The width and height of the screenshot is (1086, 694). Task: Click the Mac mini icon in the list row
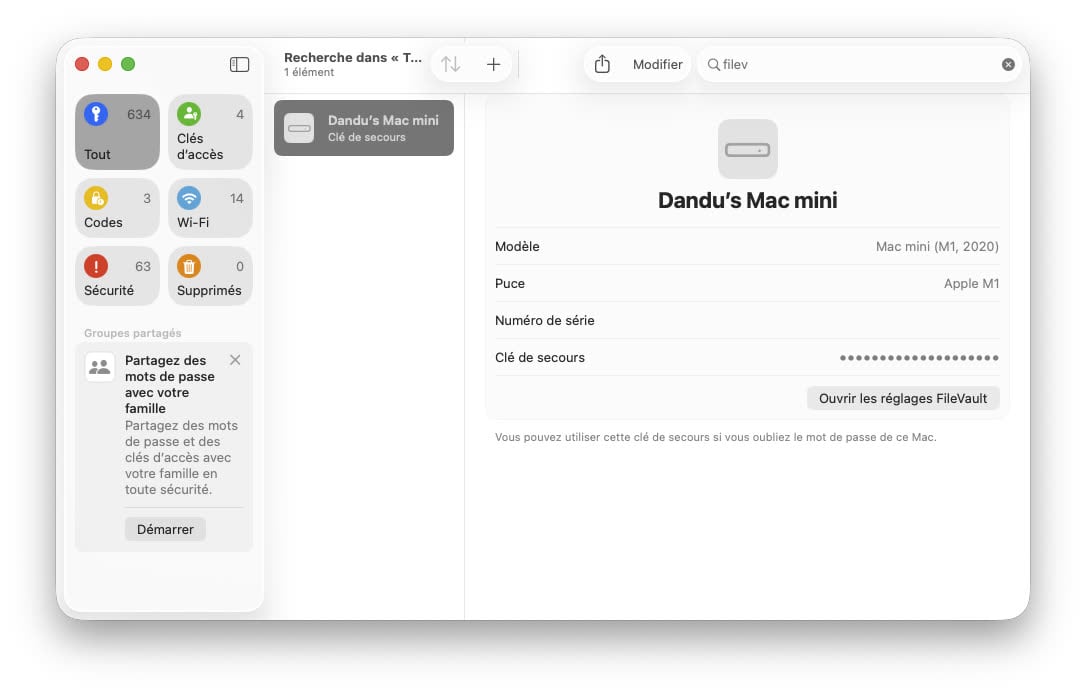[299, 128]
